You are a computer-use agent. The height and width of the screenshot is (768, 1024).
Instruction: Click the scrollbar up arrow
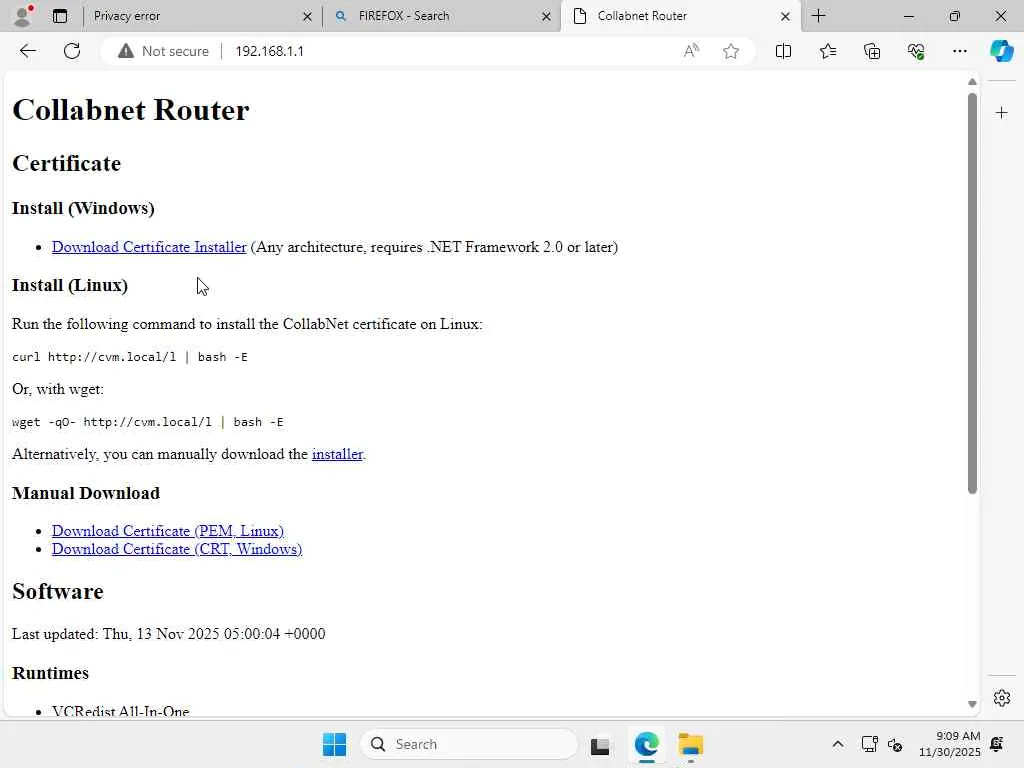tap(972, 82)
